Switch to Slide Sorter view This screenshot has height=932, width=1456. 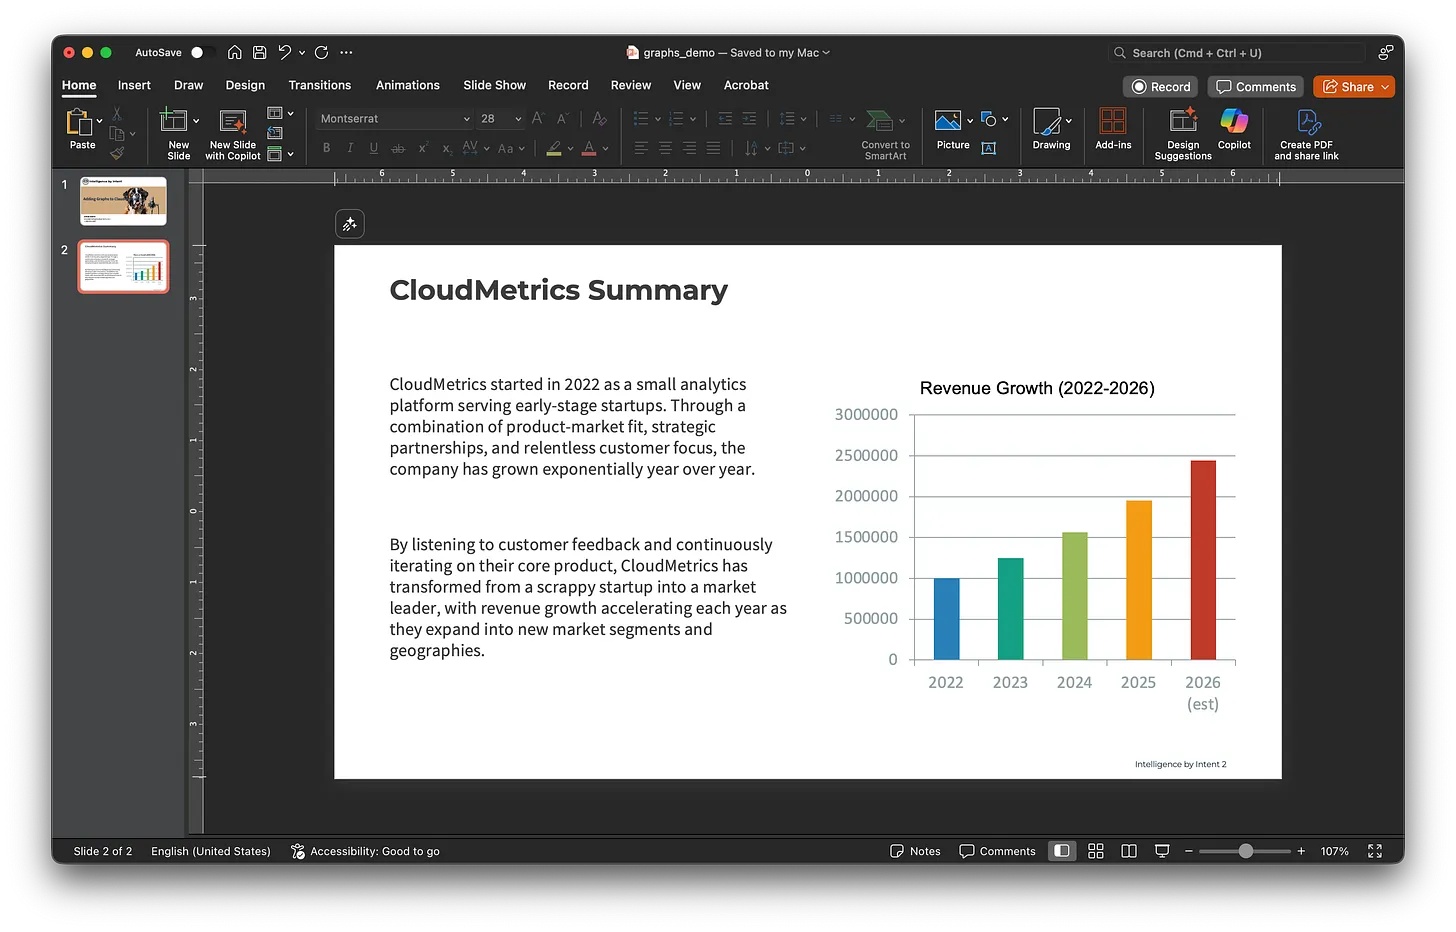coord(1096,851)
